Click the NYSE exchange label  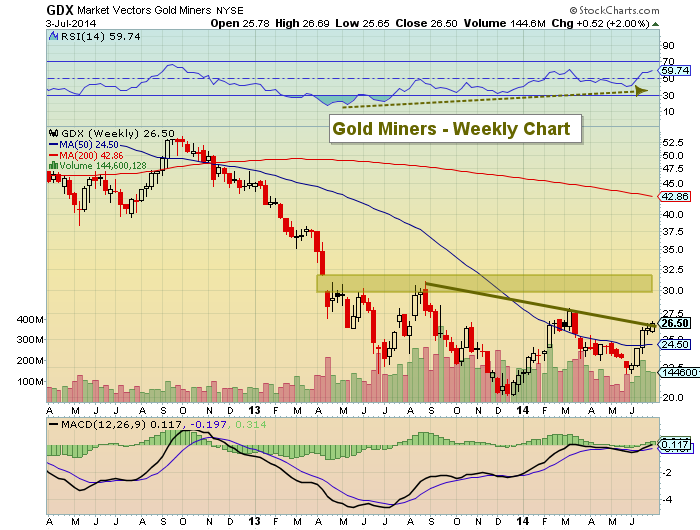click(x=229, y=11)
